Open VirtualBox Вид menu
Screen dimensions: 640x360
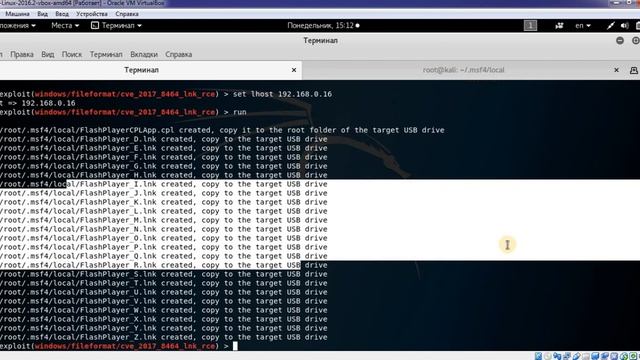tap(42, 14)
